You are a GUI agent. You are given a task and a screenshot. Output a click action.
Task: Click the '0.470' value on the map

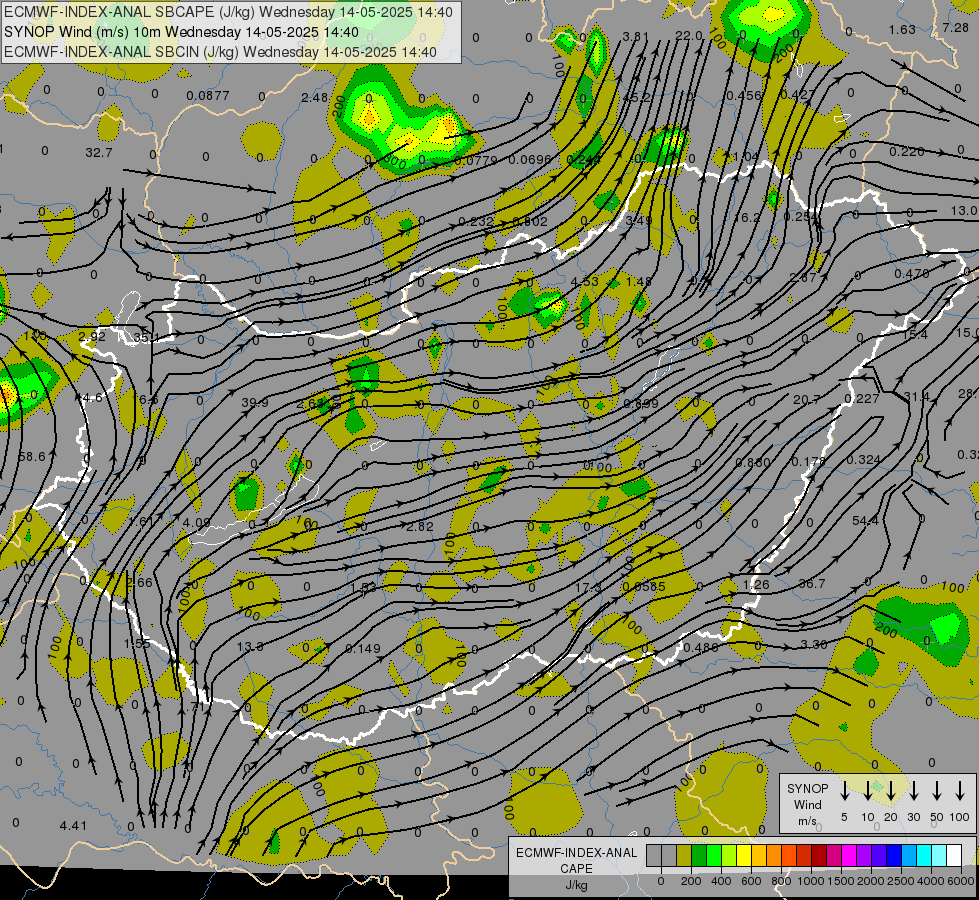tap(912, 274)
